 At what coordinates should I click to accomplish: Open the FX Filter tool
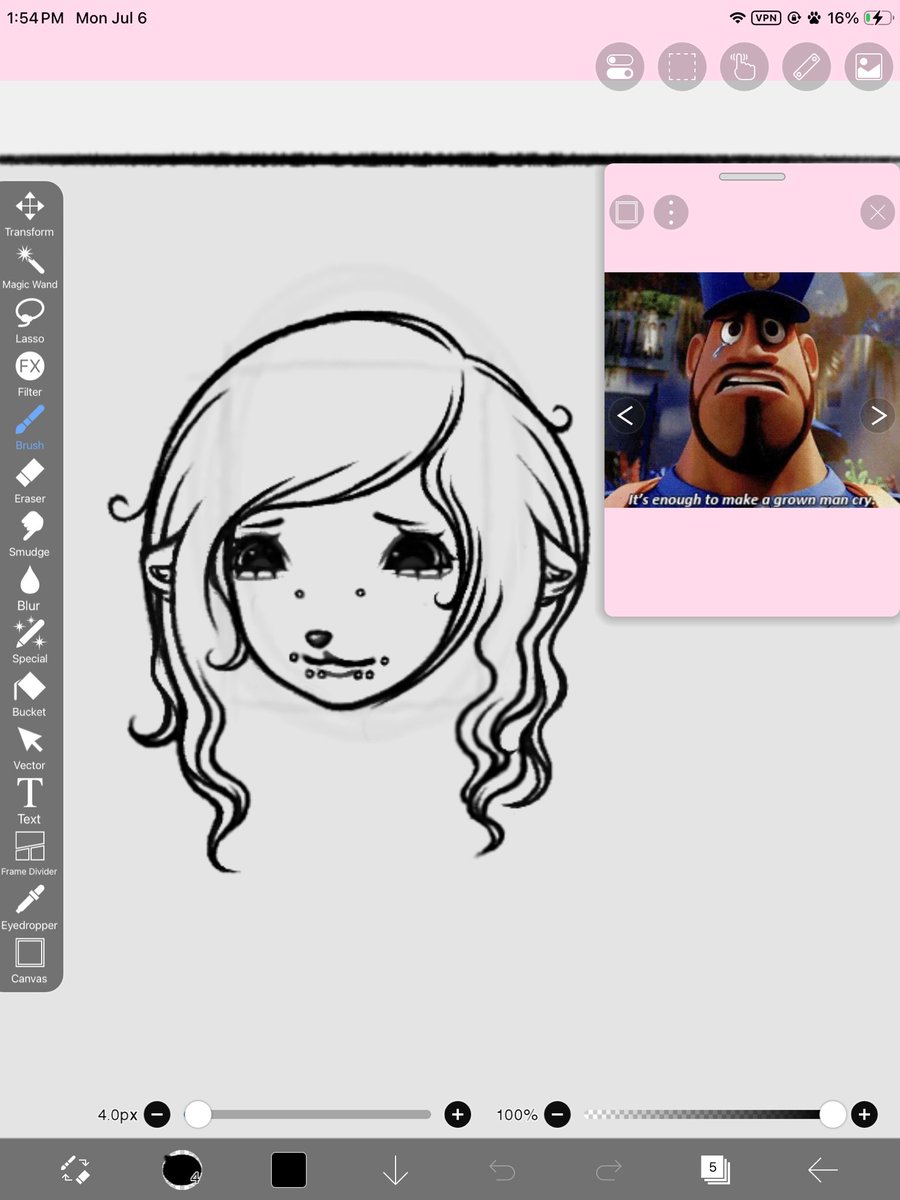pyautogui.click(x=29, y=374)
